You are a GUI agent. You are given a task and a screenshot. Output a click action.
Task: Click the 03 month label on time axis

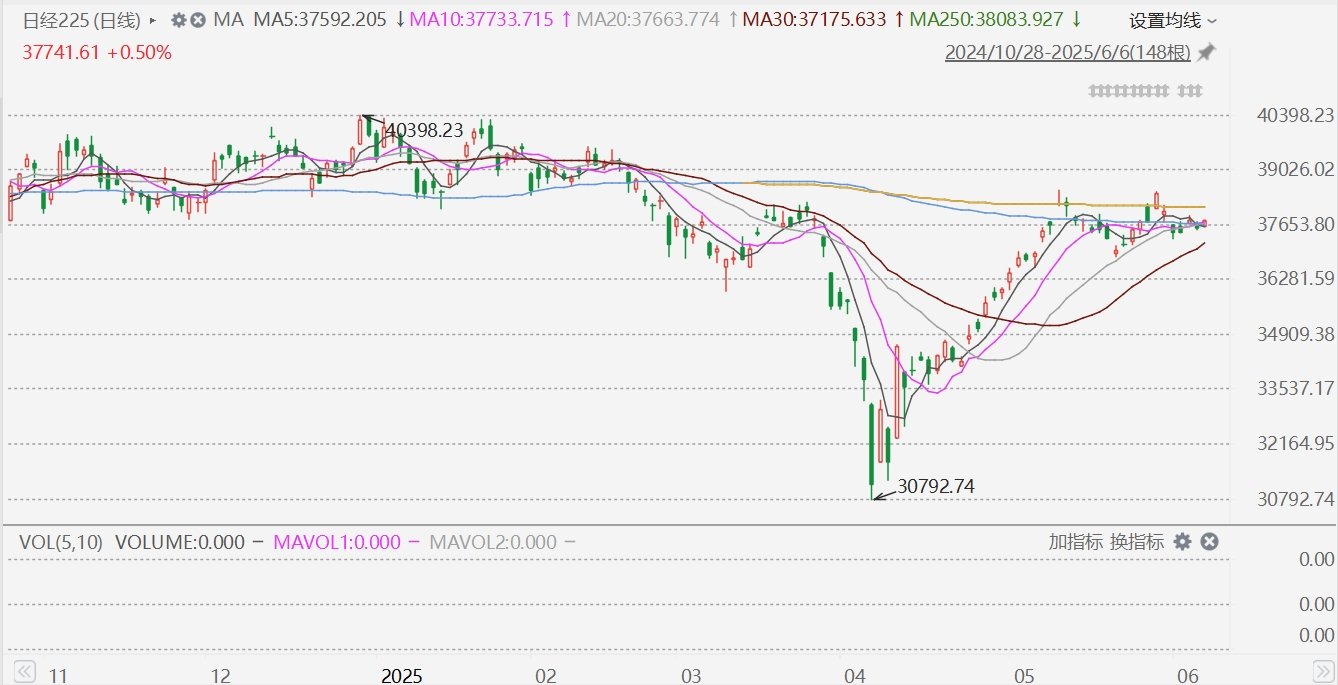pos(692,676)
